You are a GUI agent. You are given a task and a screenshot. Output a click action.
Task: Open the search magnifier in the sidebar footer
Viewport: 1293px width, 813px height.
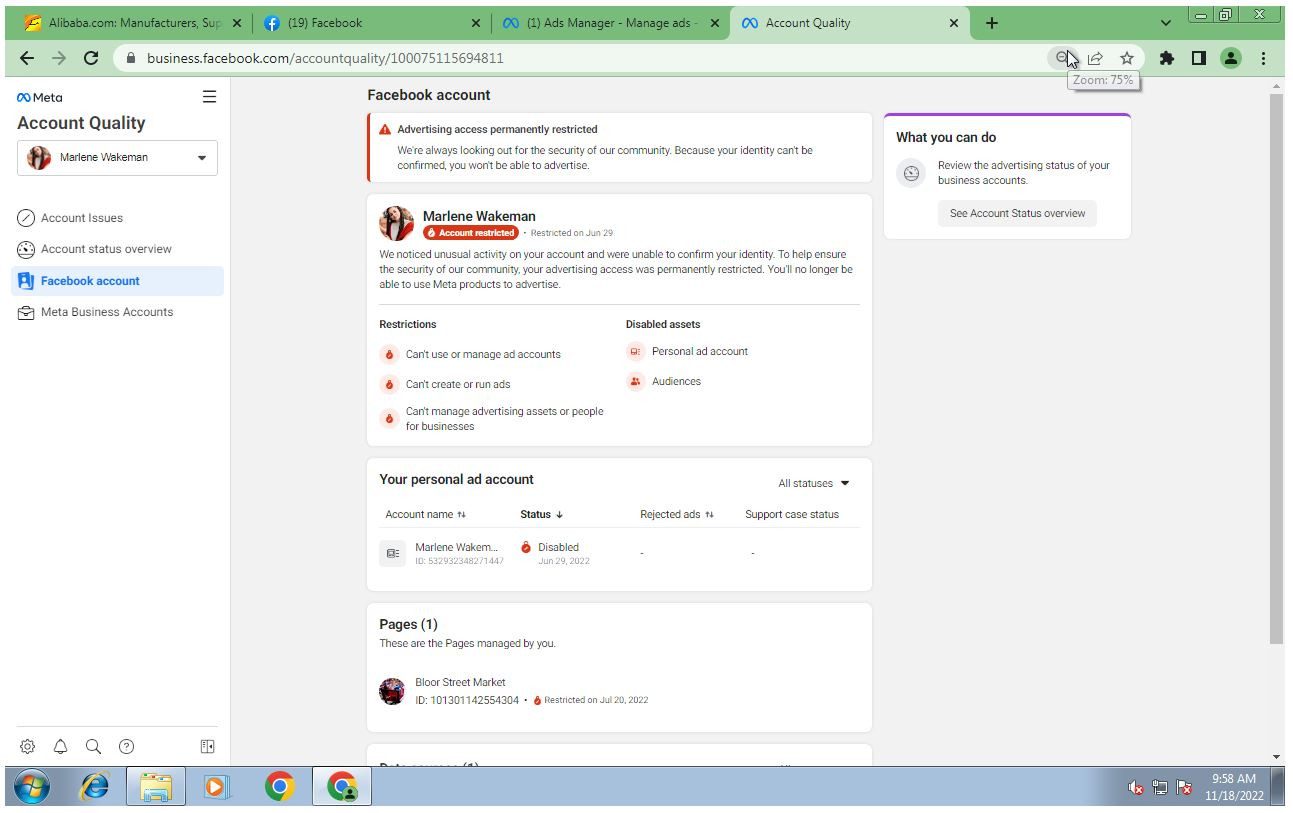(93, 746)
